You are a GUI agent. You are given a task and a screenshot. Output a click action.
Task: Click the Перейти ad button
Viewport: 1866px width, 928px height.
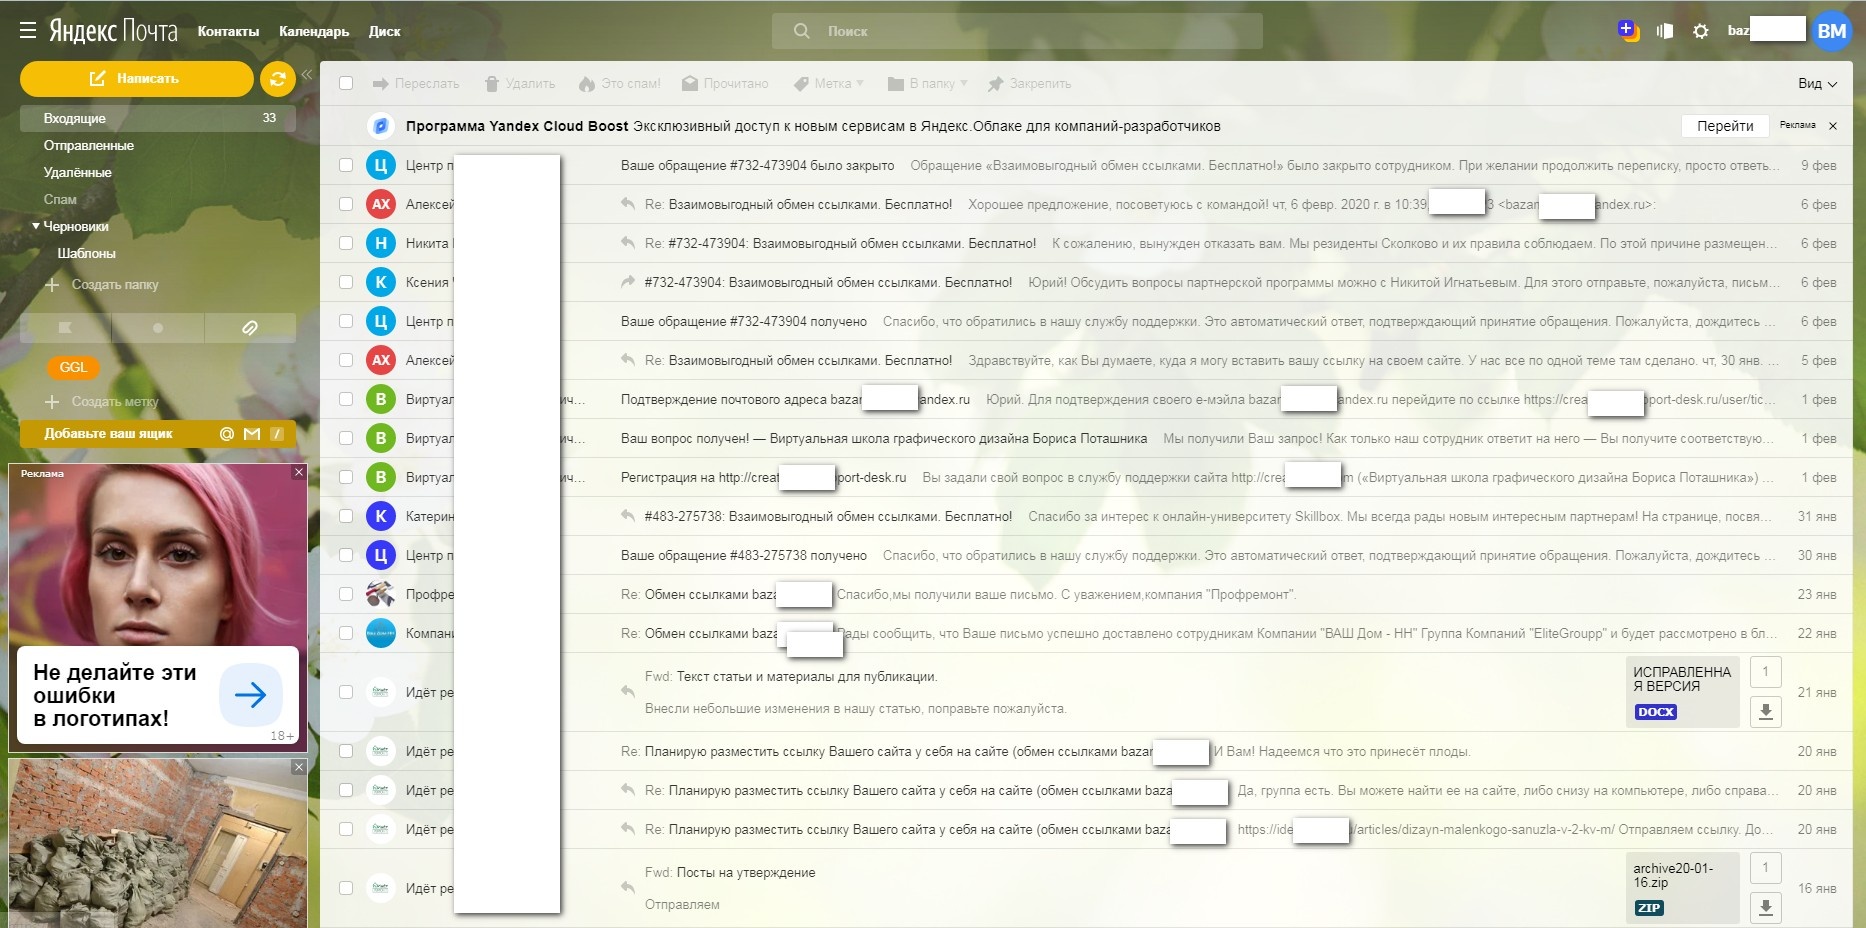tap(1725, 126)
